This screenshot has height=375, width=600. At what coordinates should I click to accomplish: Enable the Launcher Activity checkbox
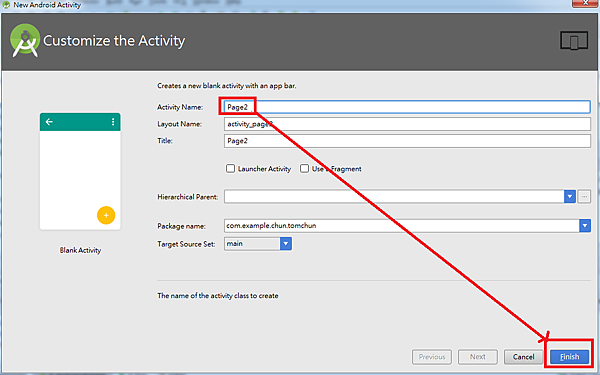point(230,169)
